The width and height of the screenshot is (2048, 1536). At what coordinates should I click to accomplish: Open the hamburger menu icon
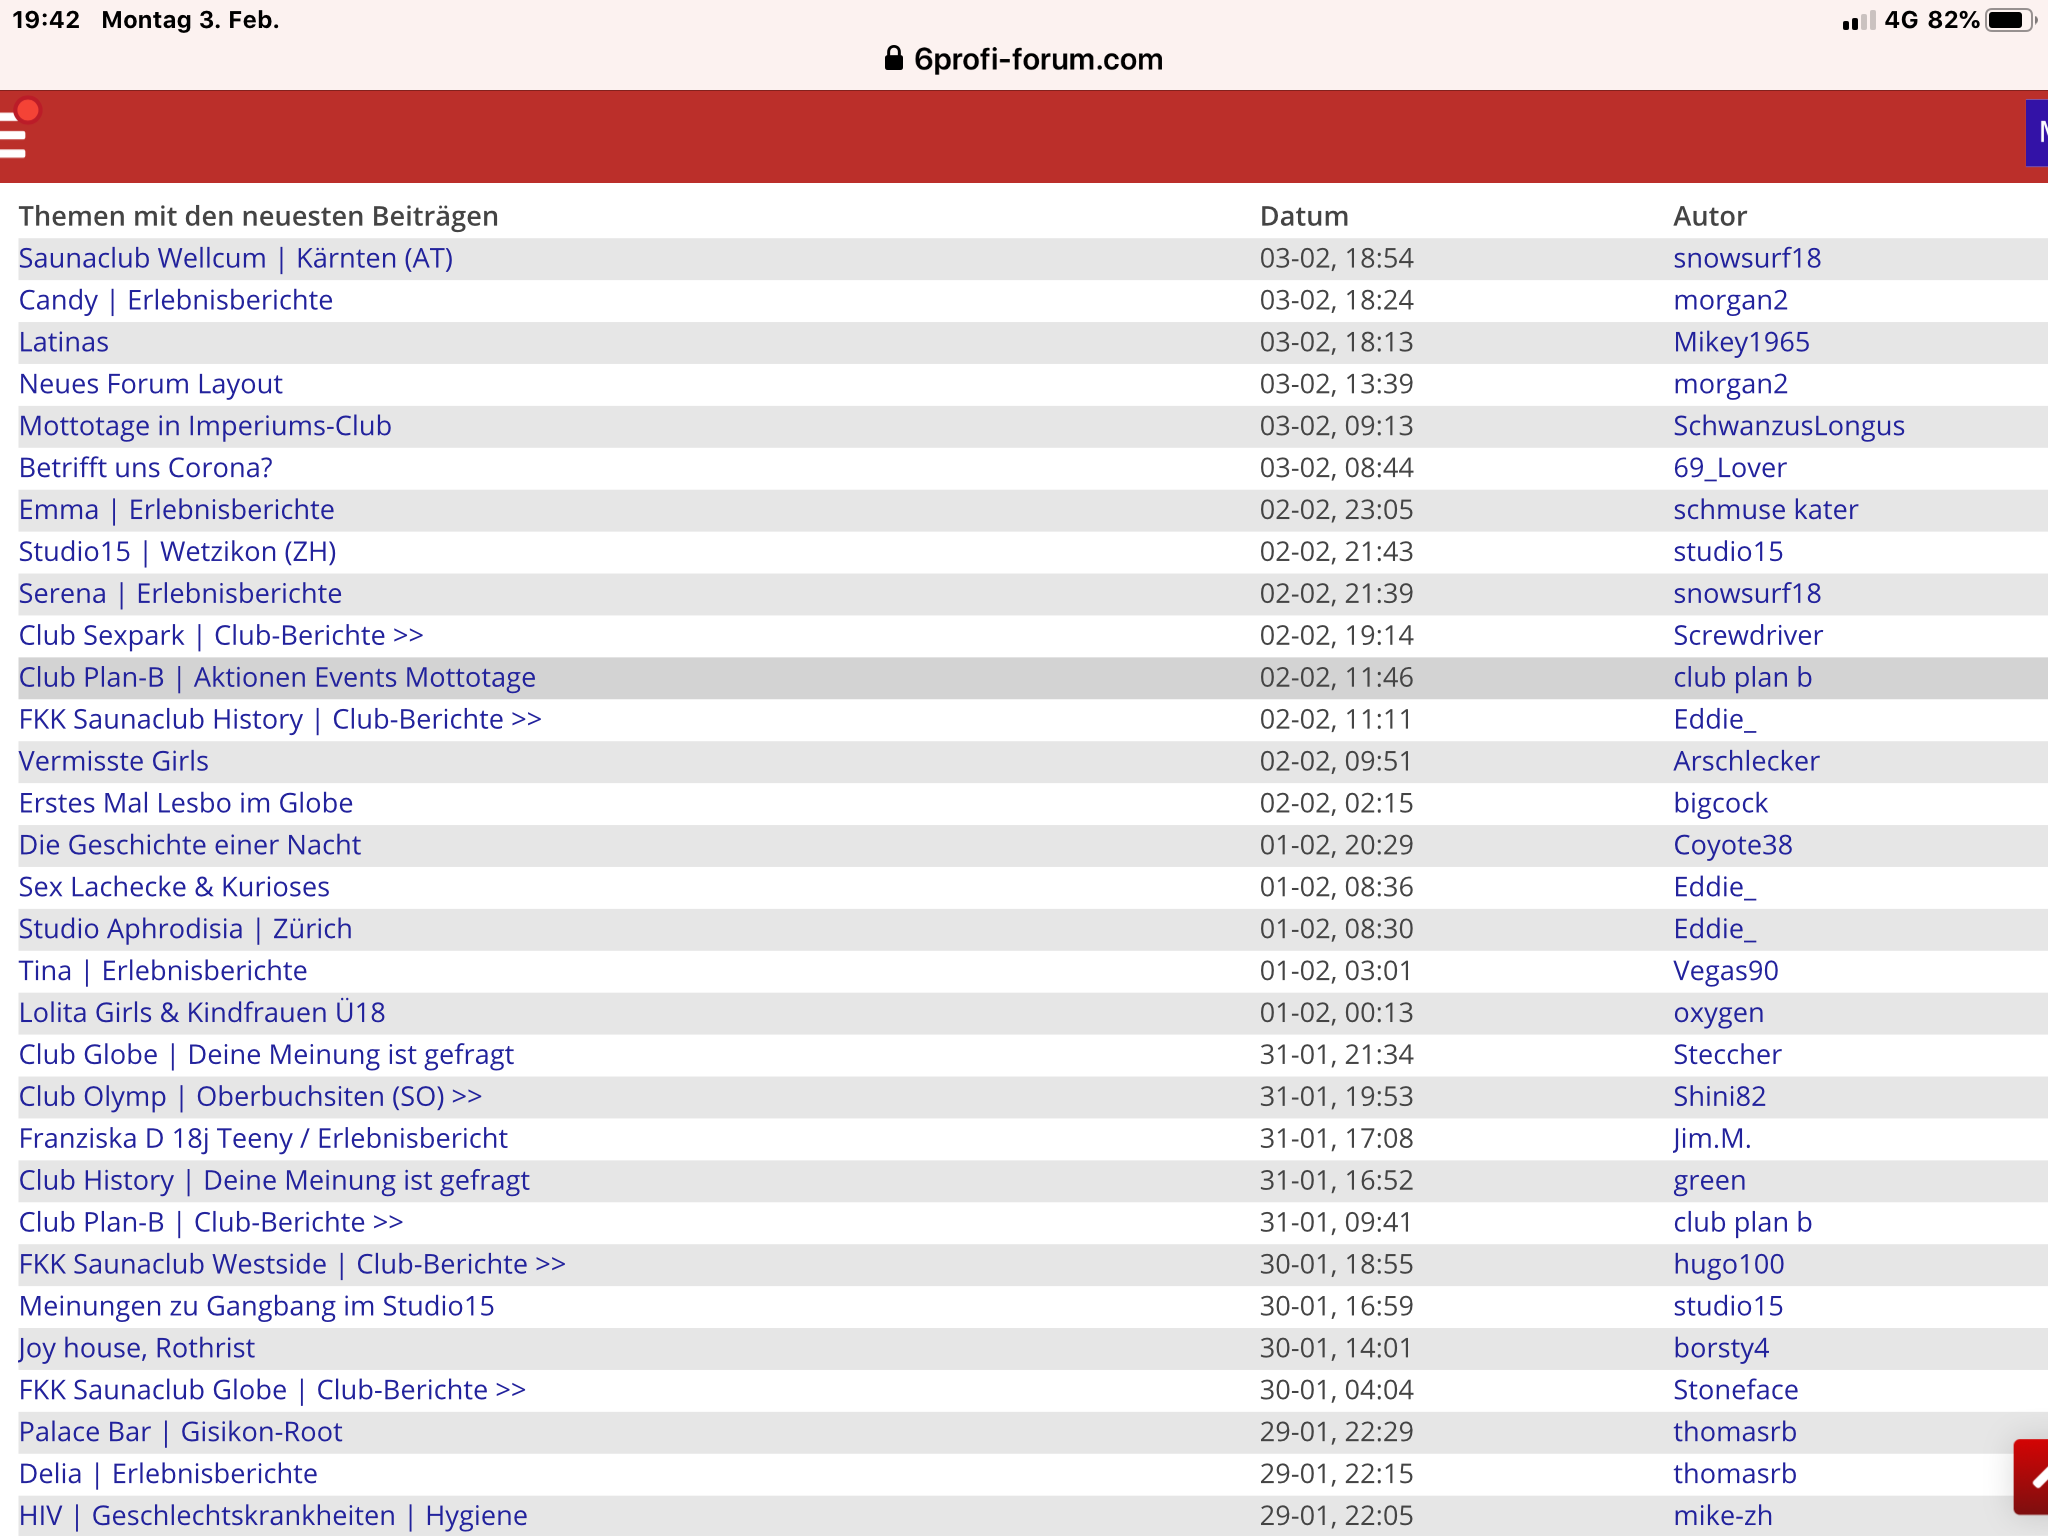point(14,136)
